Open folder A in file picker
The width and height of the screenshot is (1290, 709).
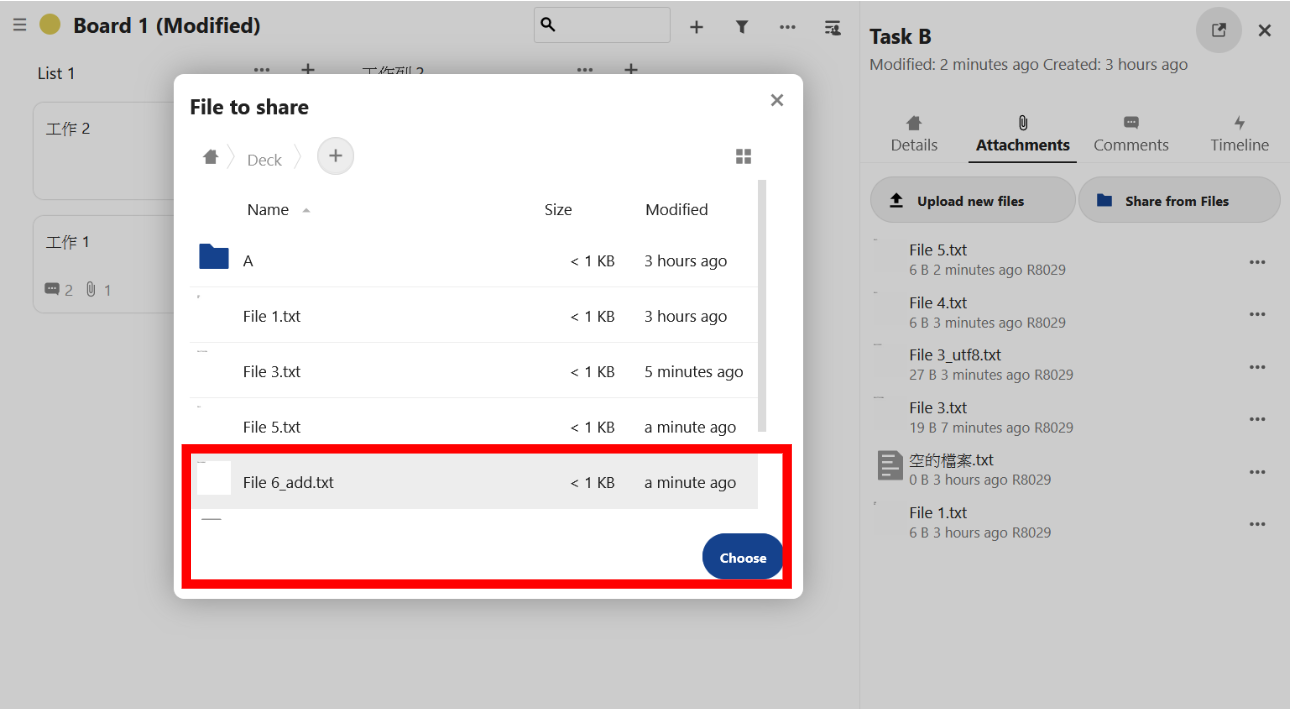tap(473, 260)
